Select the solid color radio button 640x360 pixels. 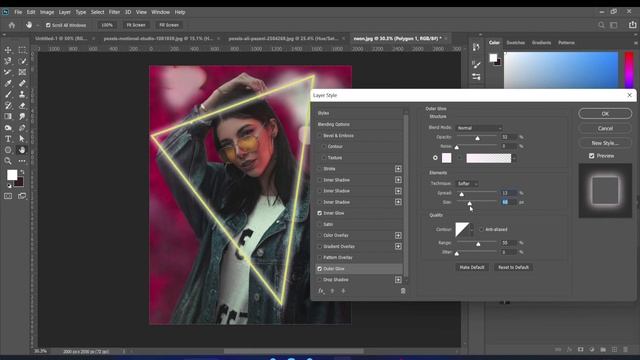coord(435,158)
